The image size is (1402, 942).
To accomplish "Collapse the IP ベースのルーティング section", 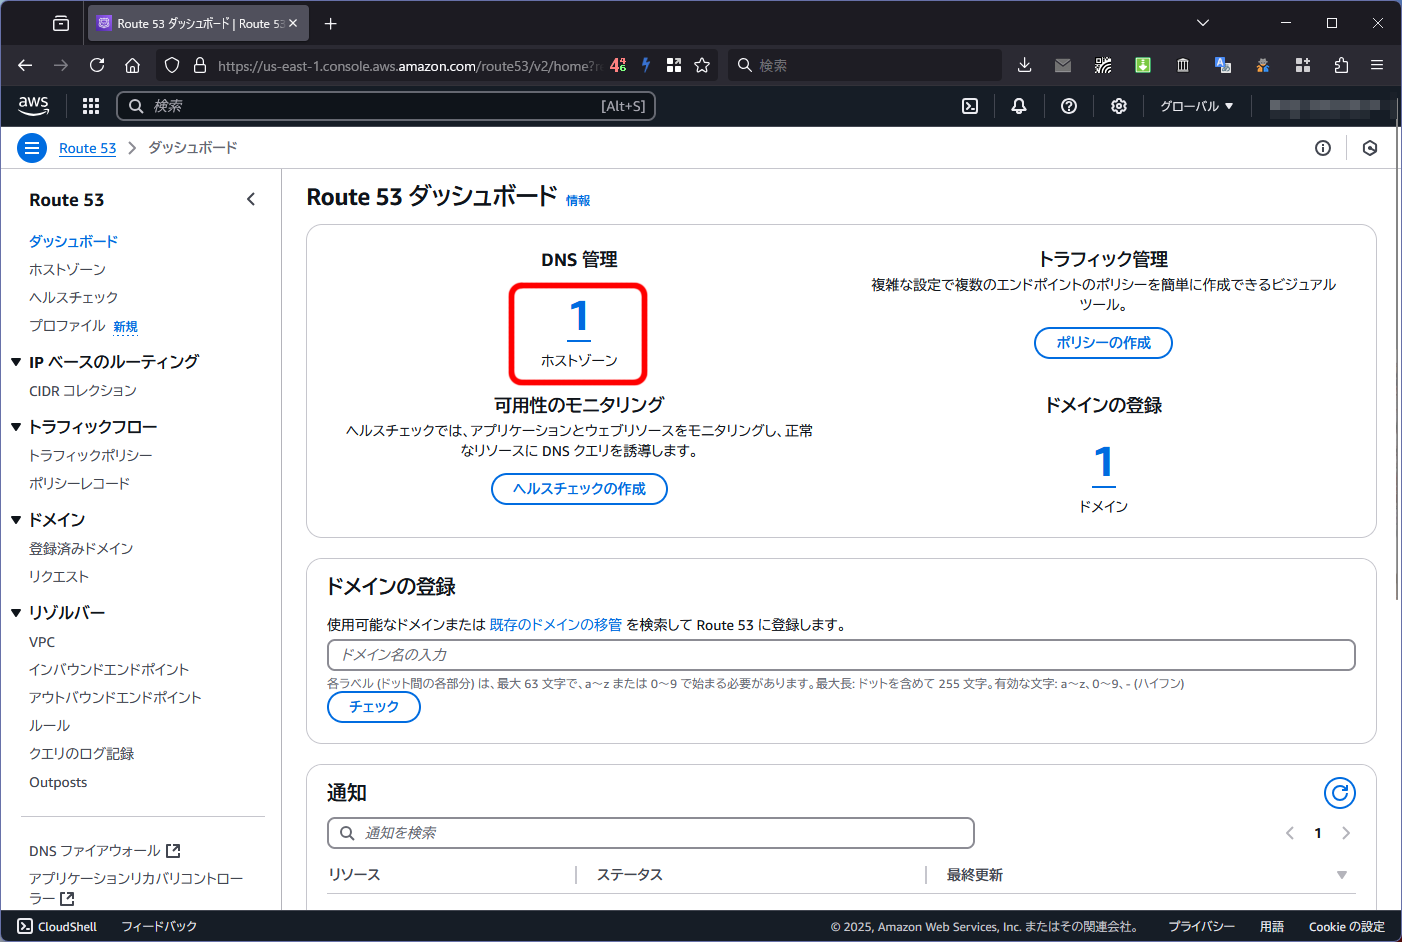I will [16, 362].
